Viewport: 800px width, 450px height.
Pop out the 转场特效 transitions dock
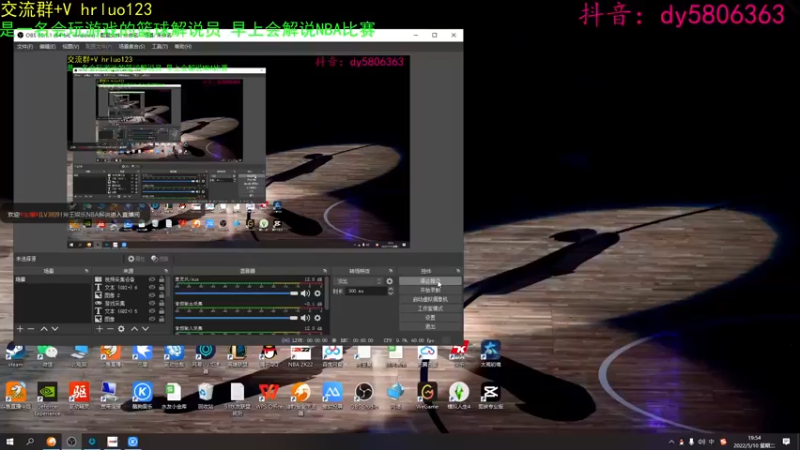[391, 271]
